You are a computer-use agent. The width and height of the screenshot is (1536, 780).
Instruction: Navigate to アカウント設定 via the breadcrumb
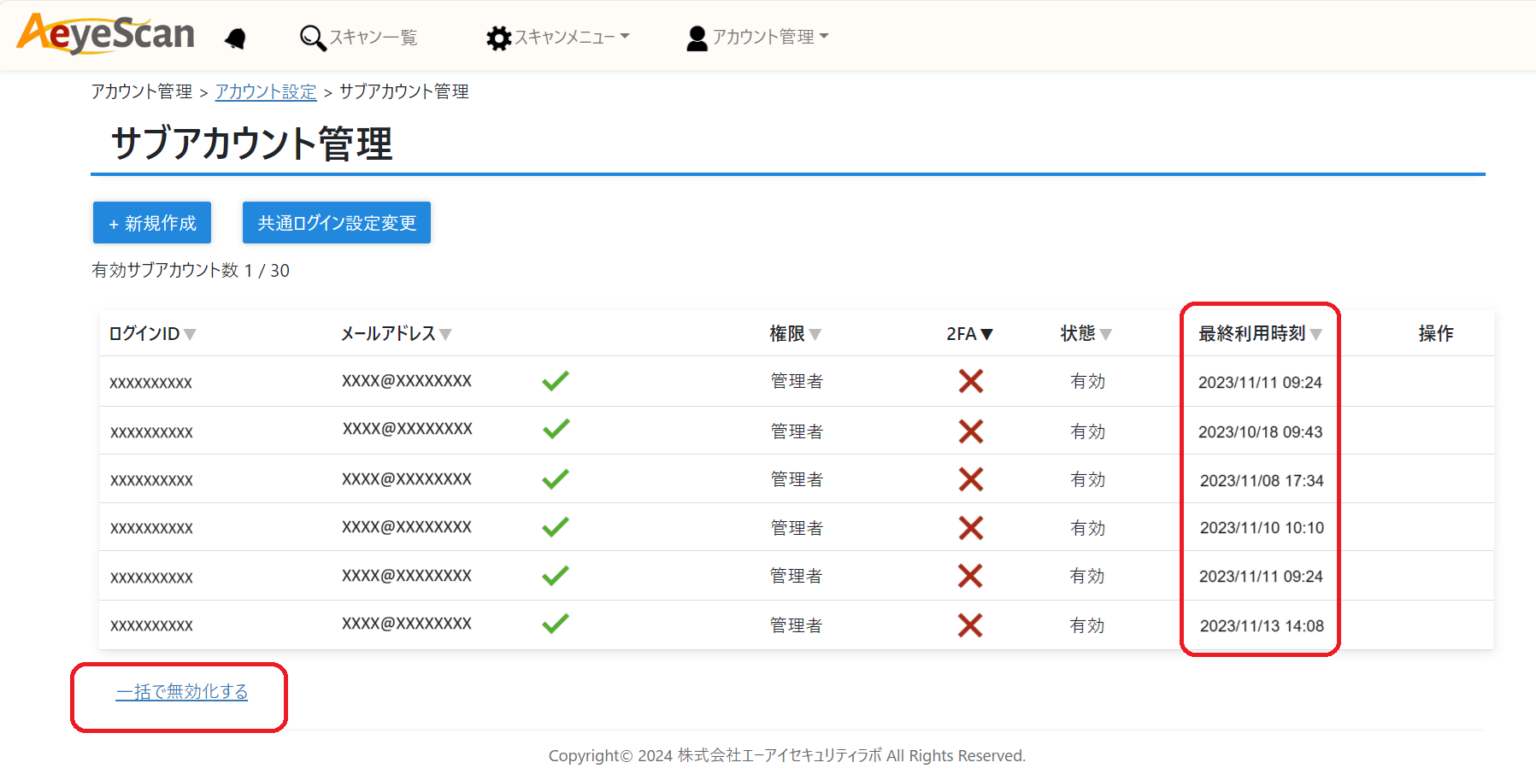coord(265,91)
